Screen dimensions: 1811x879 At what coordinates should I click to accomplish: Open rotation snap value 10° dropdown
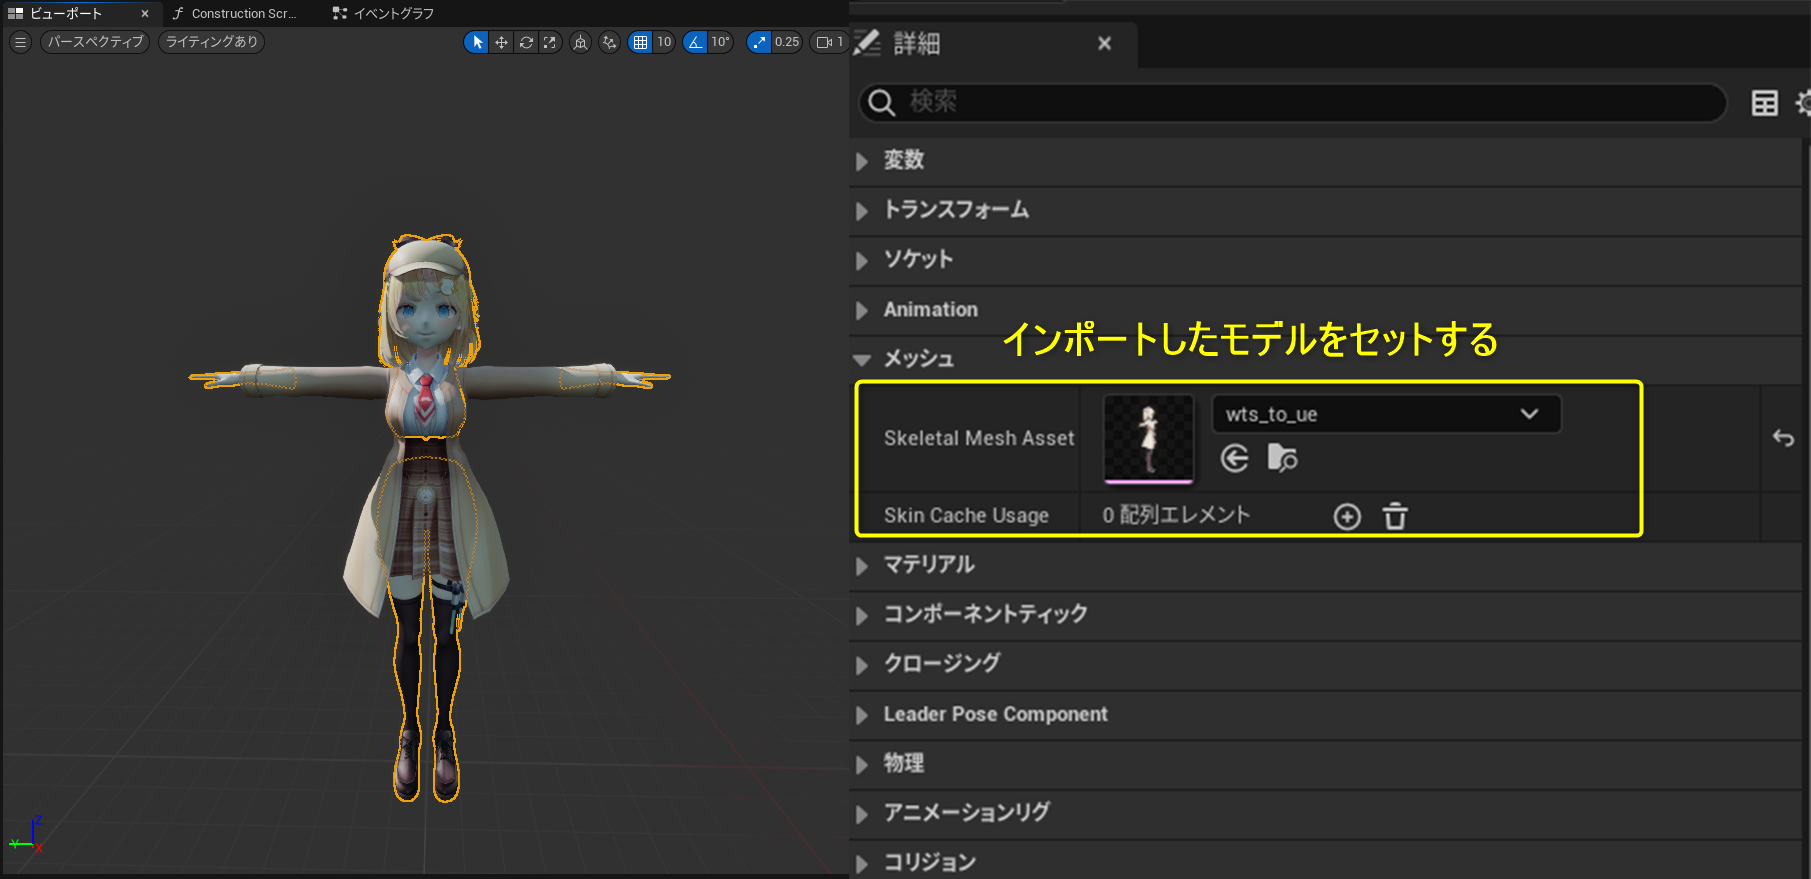click(x=720, y=42)
